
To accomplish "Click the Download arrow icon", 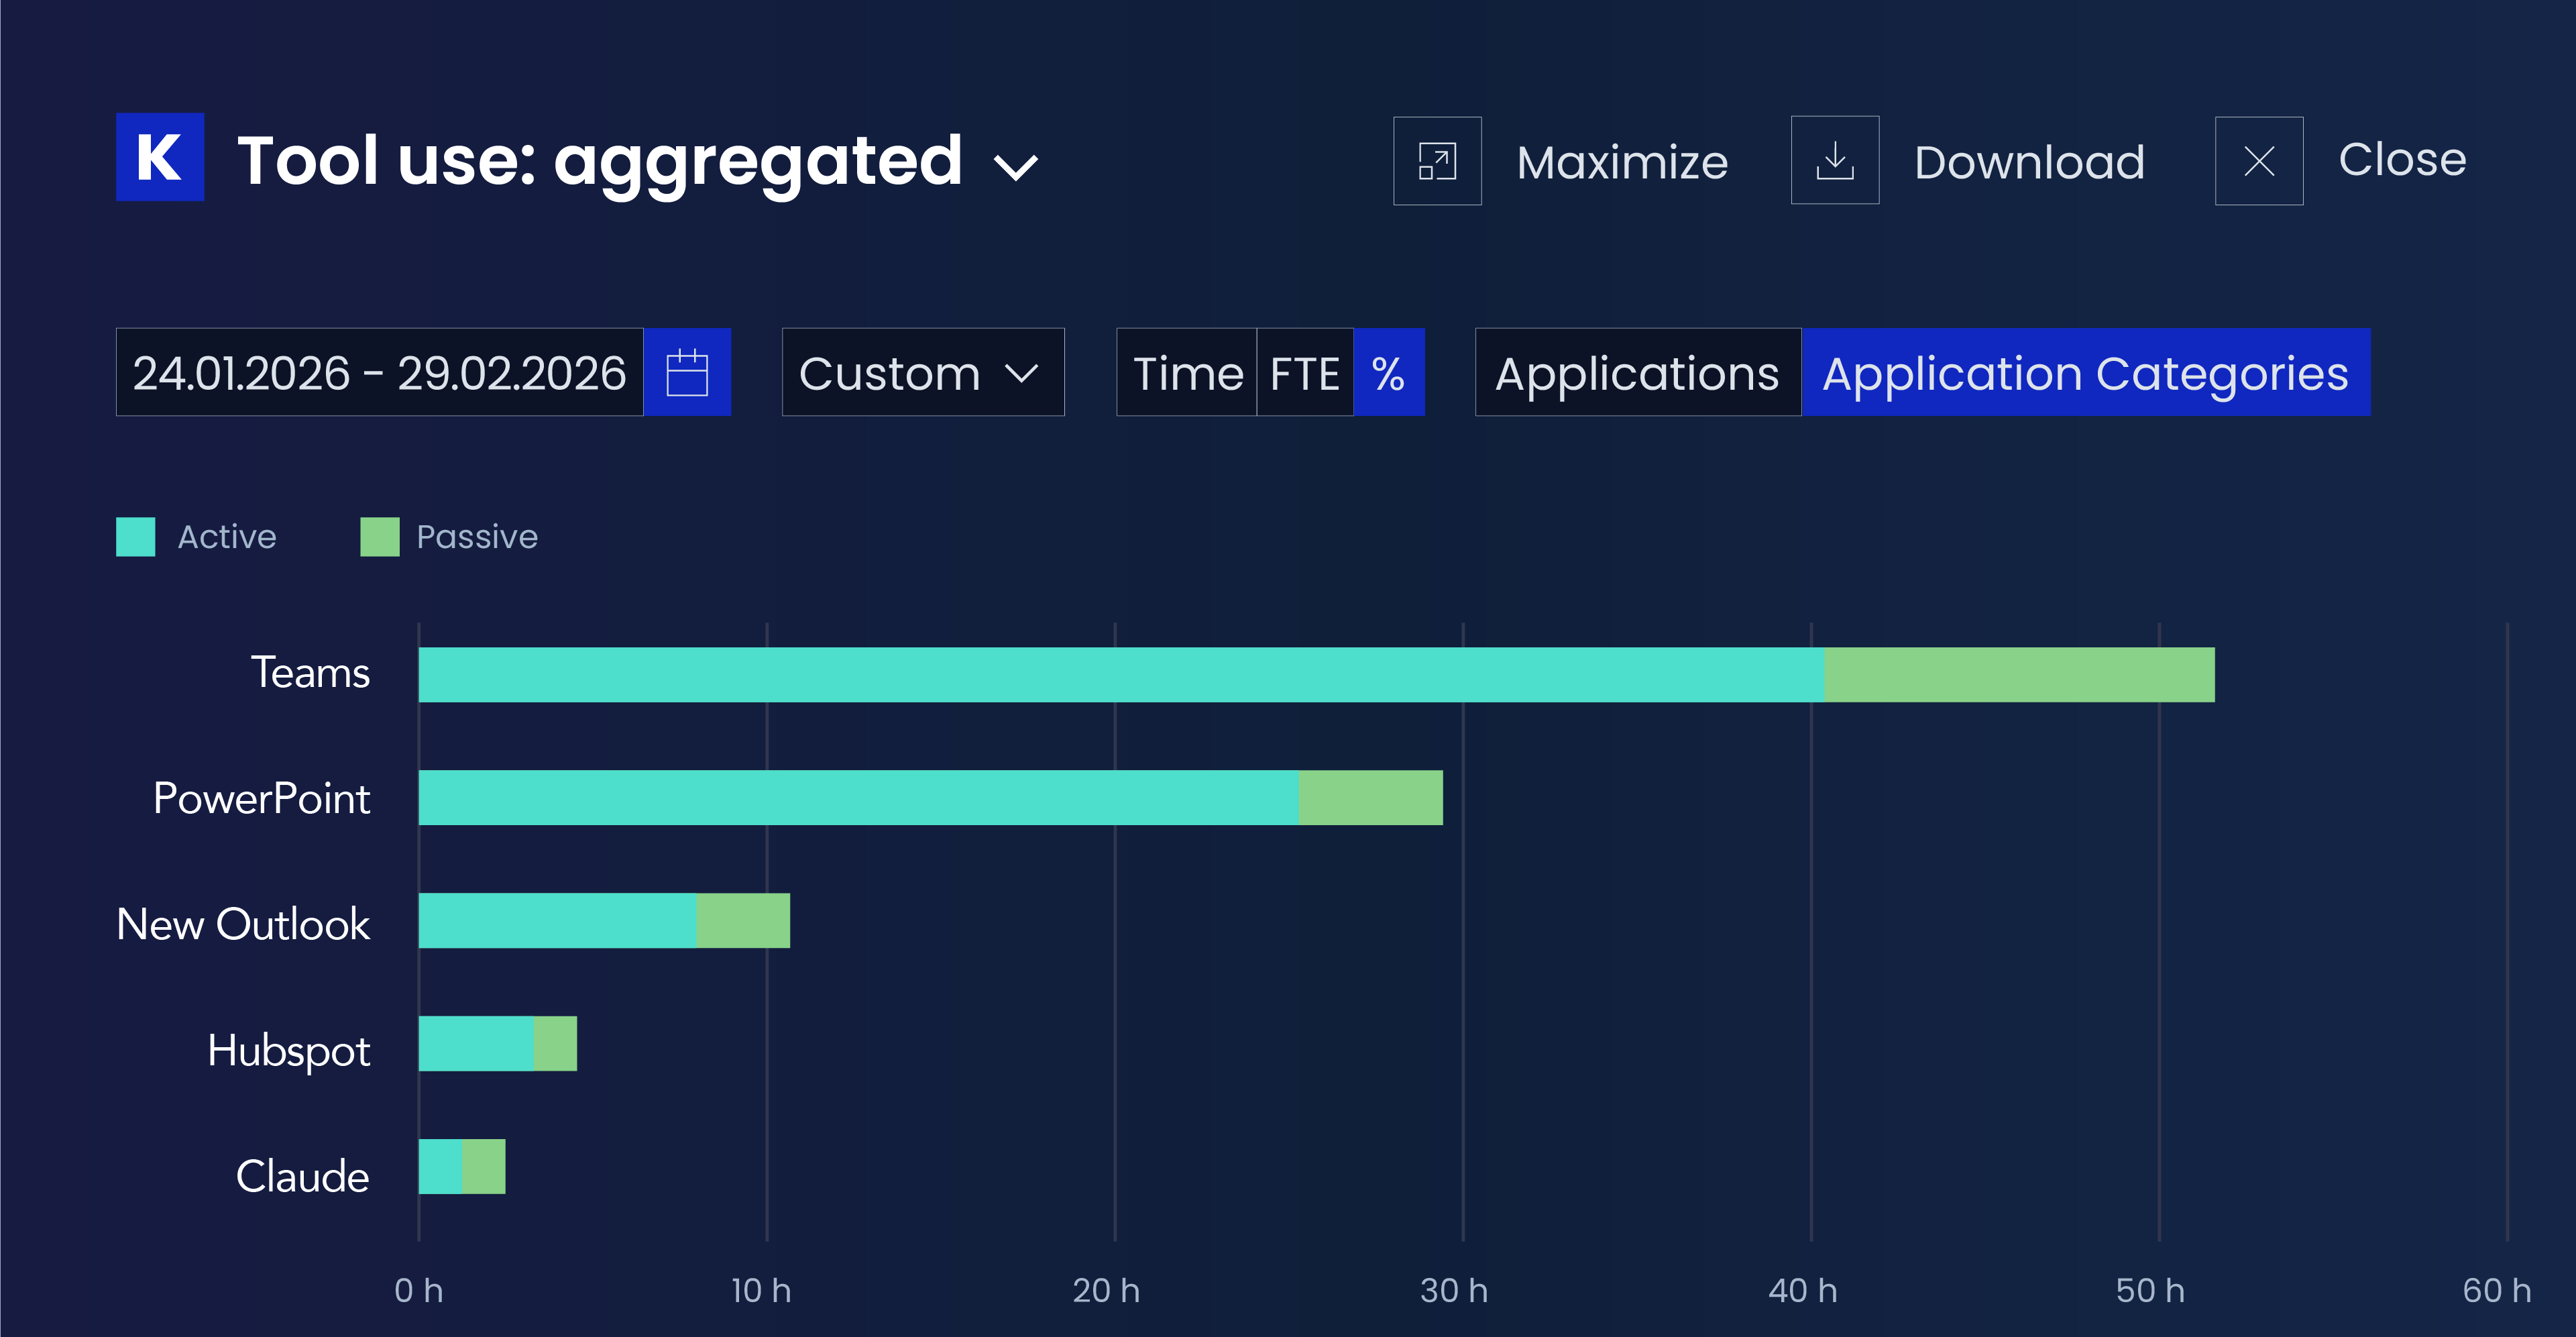I will point(1834,161).
